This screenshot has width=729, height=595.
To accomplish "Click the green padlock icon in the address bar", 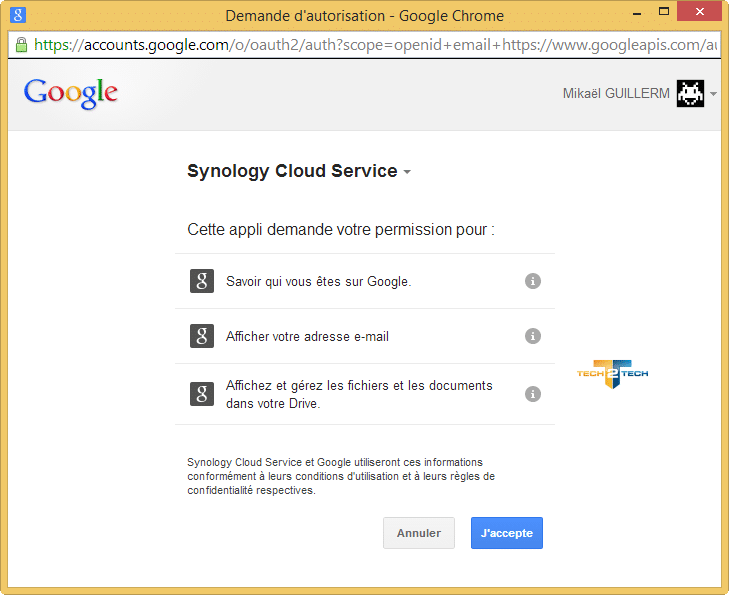I will coord(21,45).
